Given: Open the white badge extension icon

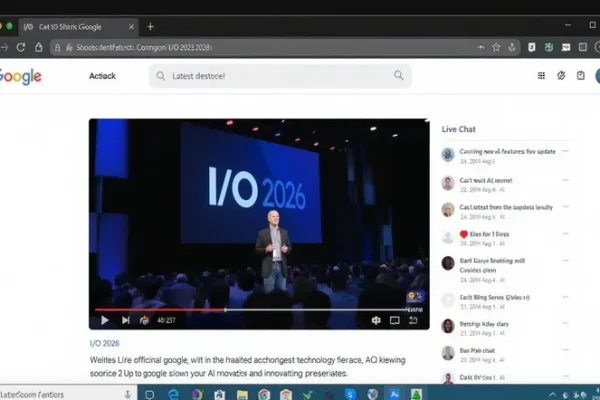Looking at the screenshot, I should click(532, 47).
